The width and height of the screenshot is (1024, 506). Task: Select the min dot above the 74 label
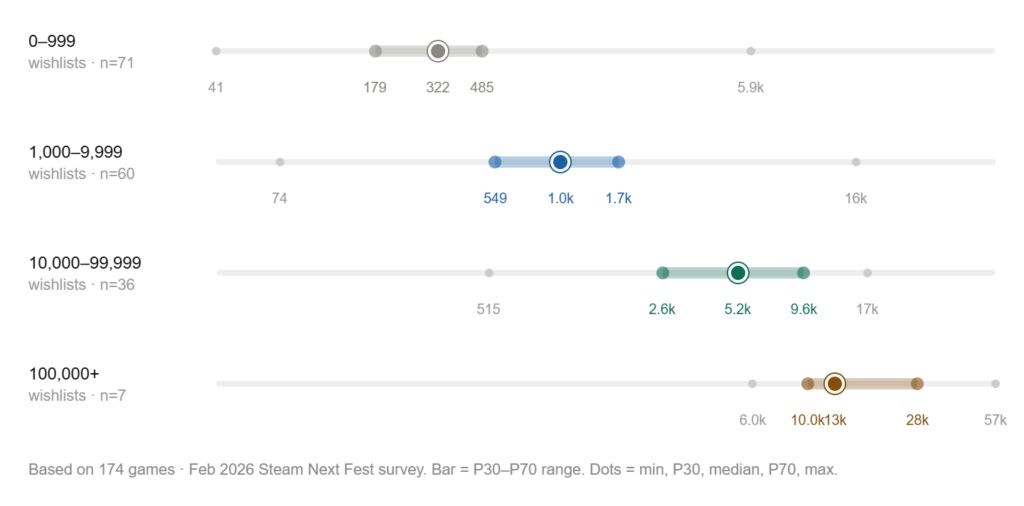(280, 162)
